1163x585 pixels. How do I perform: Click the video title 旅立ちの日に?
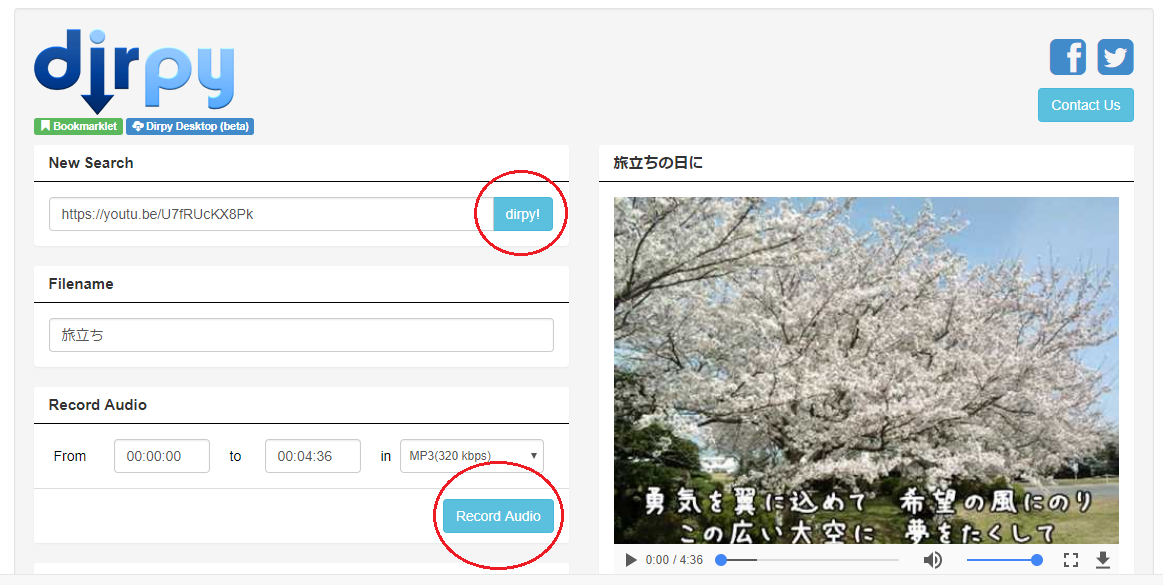click(658, 162)
